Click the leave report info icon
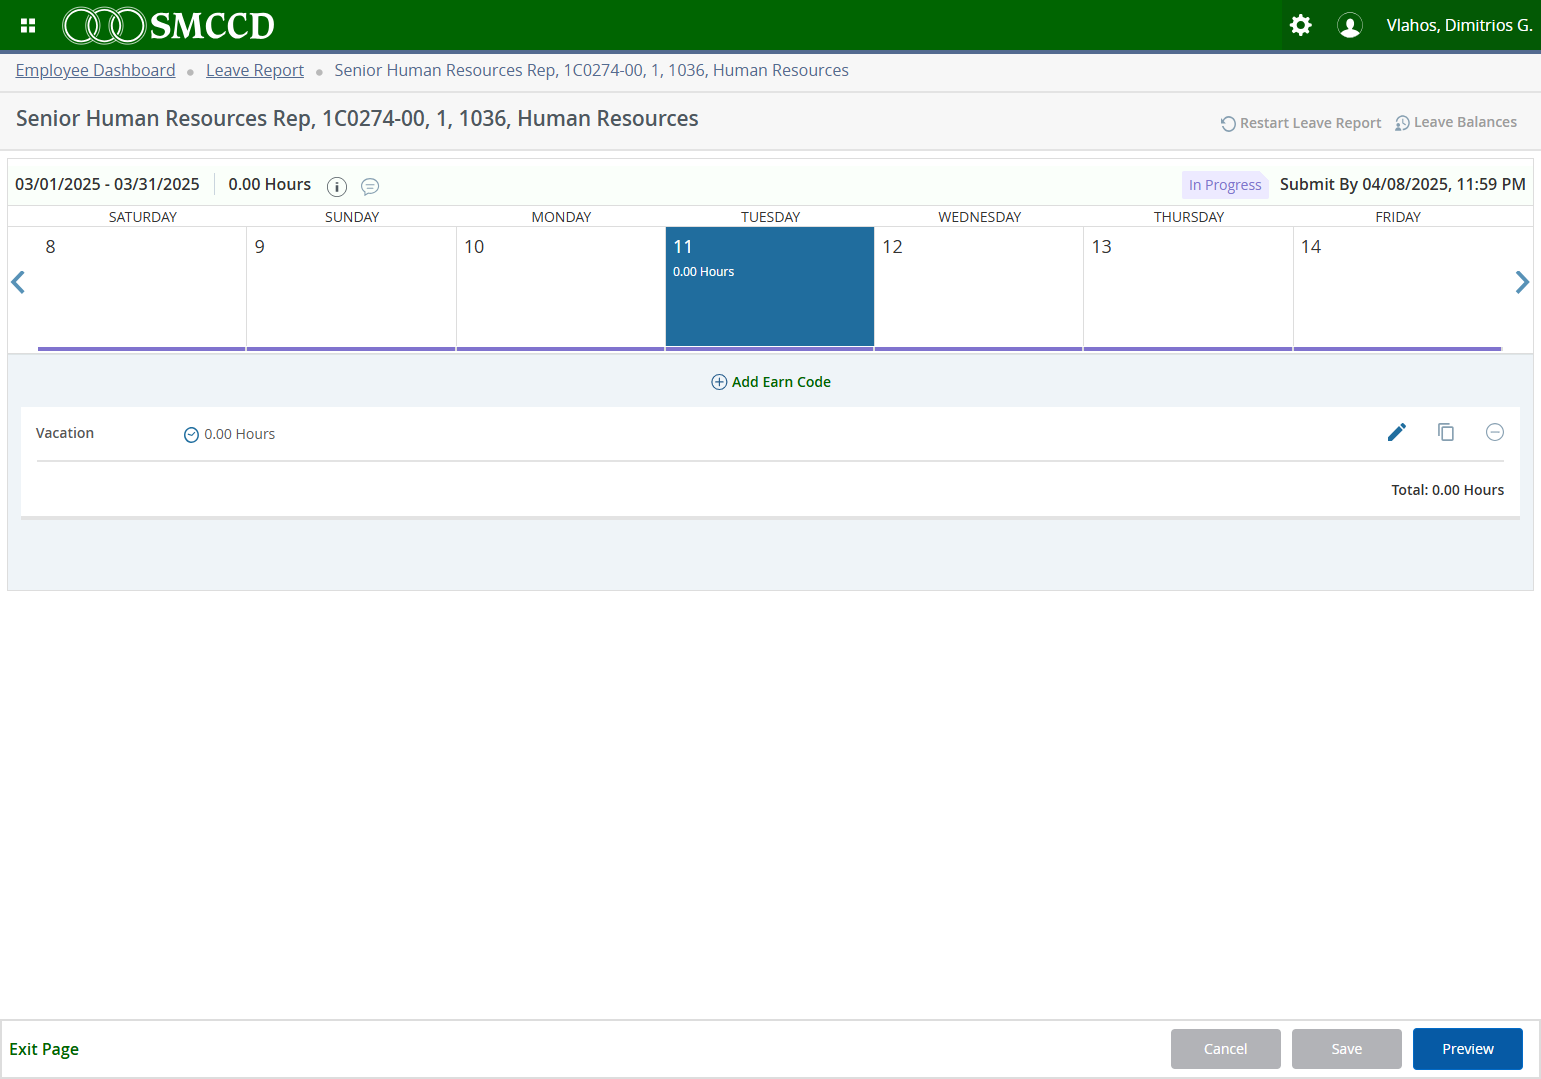Screen dimensions: 1541x1079 [337, 186]
